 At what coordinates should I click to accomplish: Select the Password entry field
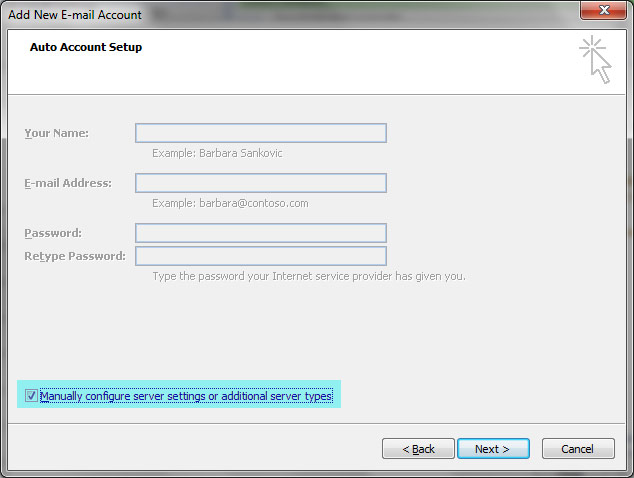click(x=261, y=233)
